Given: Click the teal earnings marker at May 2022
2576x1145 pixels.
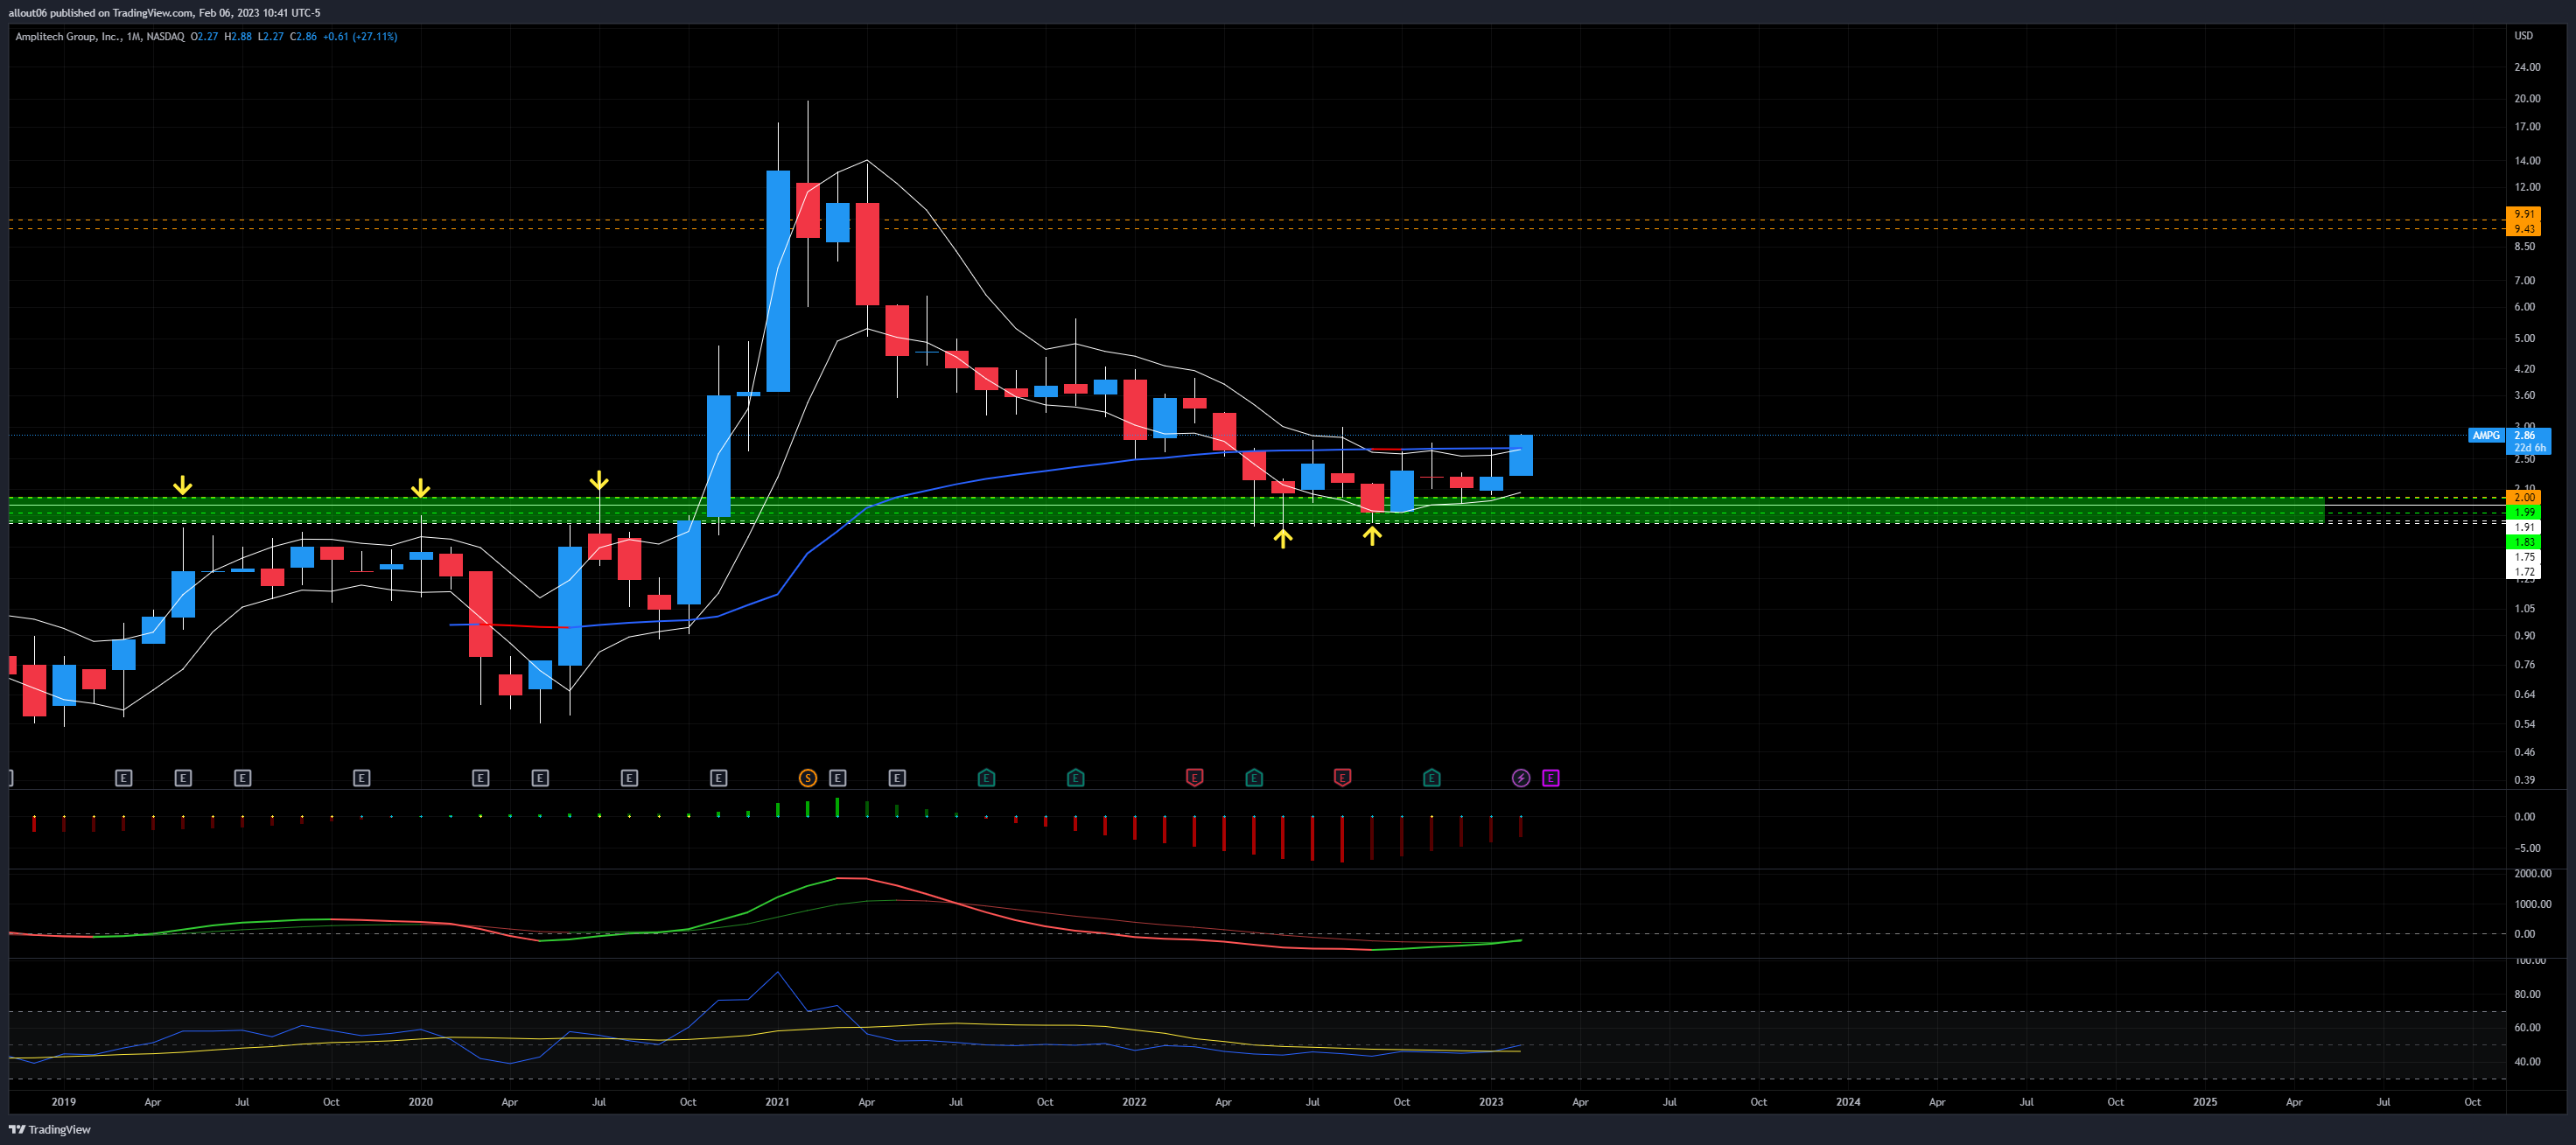Looking at the screenshot, I should point(1254,777).
